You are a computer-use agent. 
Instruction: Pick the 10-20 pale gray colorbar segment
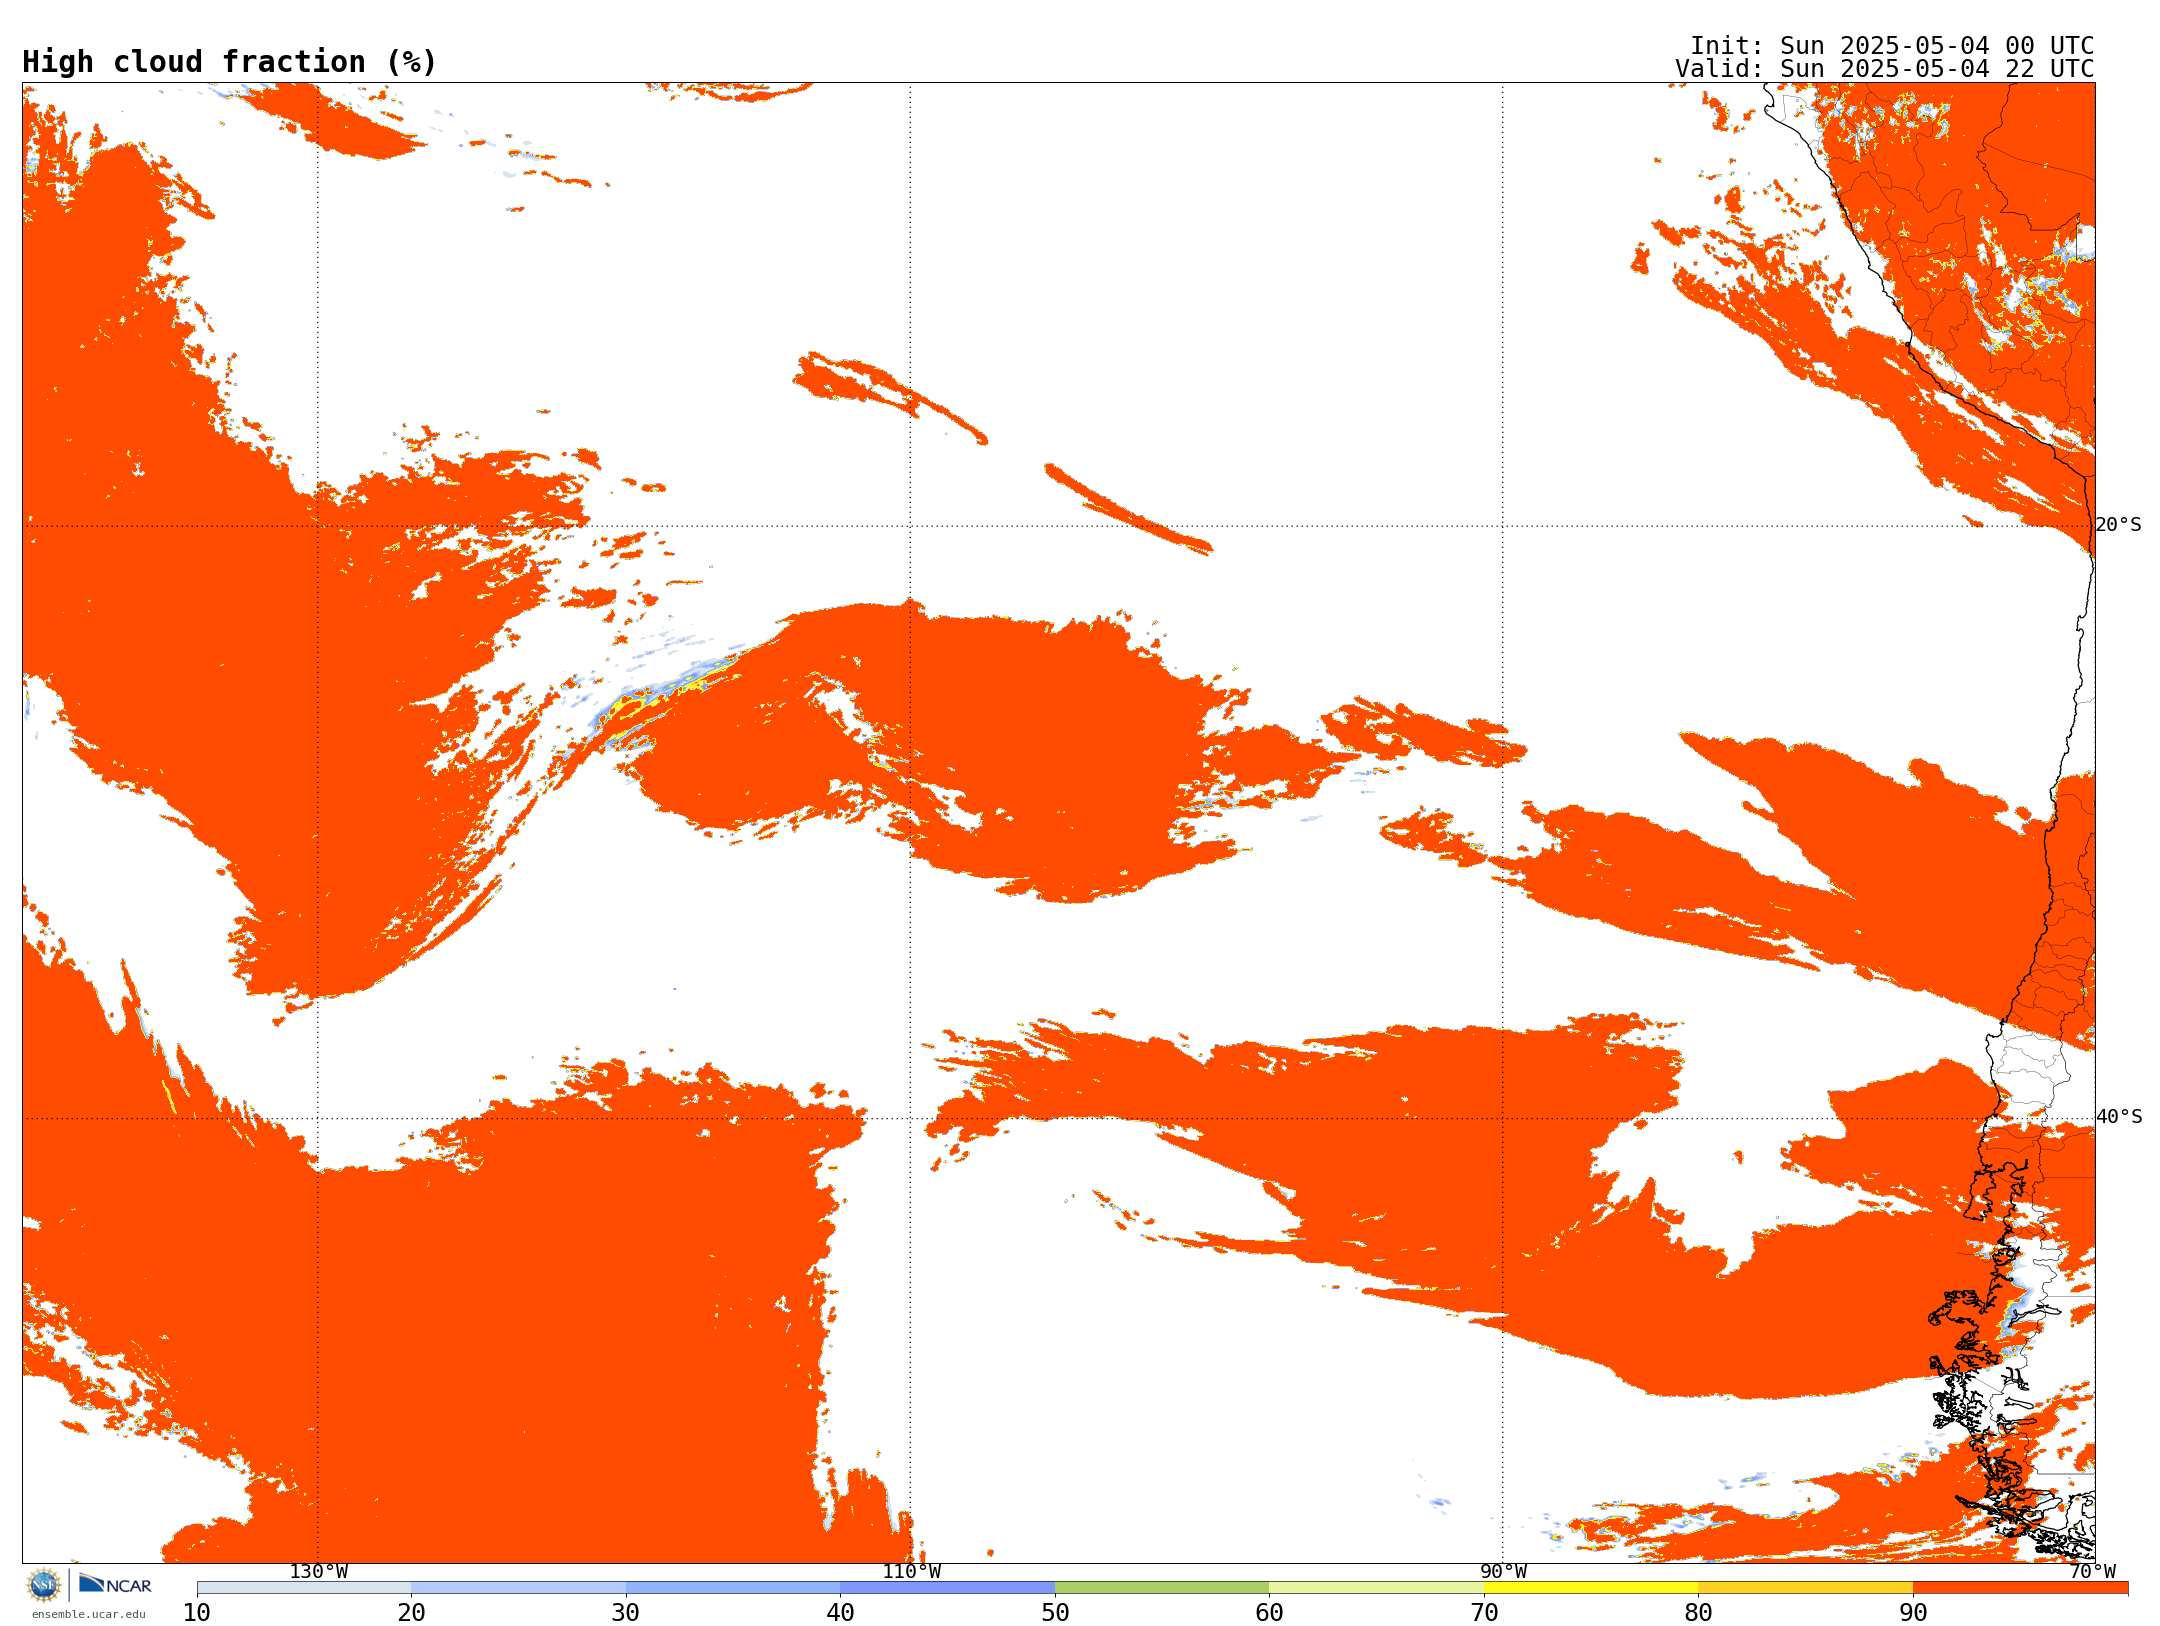304,1588
